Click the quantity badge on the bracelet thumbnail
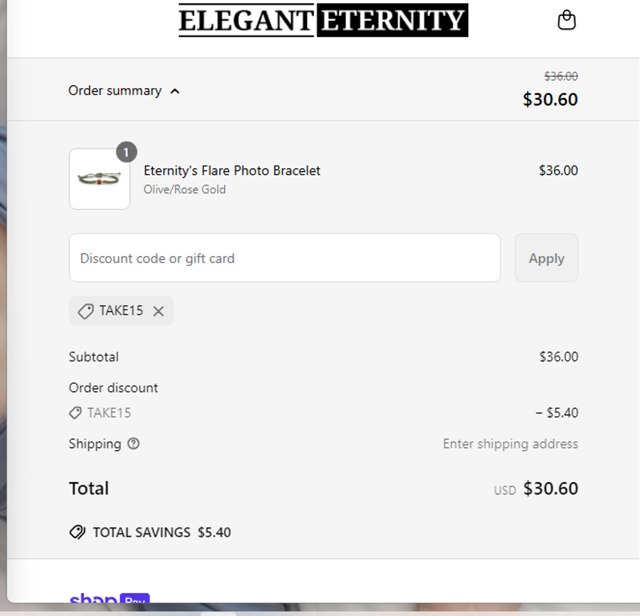The image size is (640, 616). (126, 152)
